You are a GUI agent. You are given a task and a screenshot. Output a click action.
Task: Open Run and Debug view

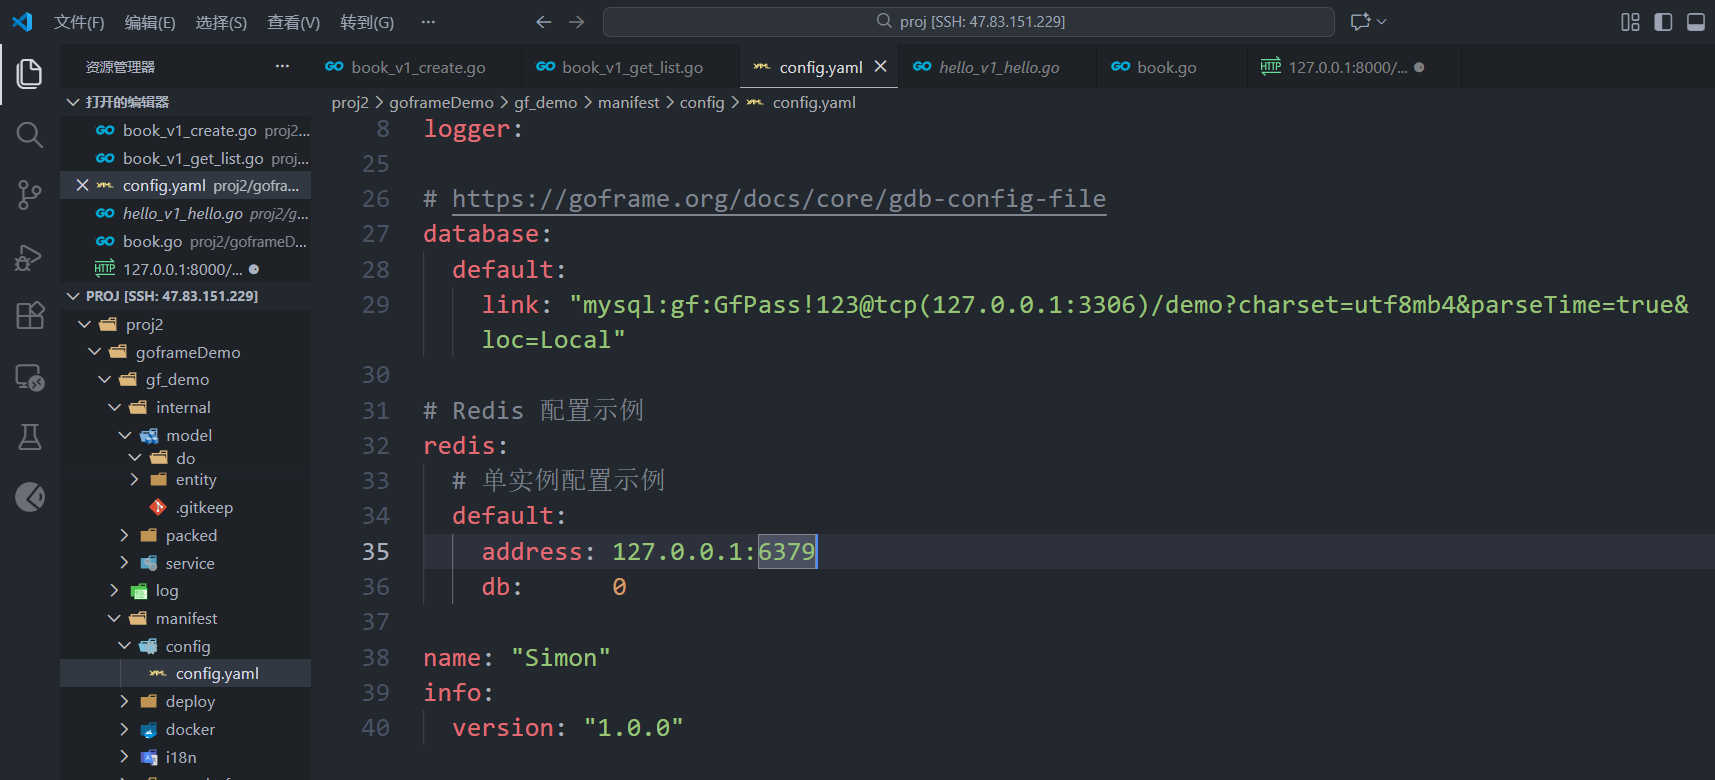coord(30,257)
